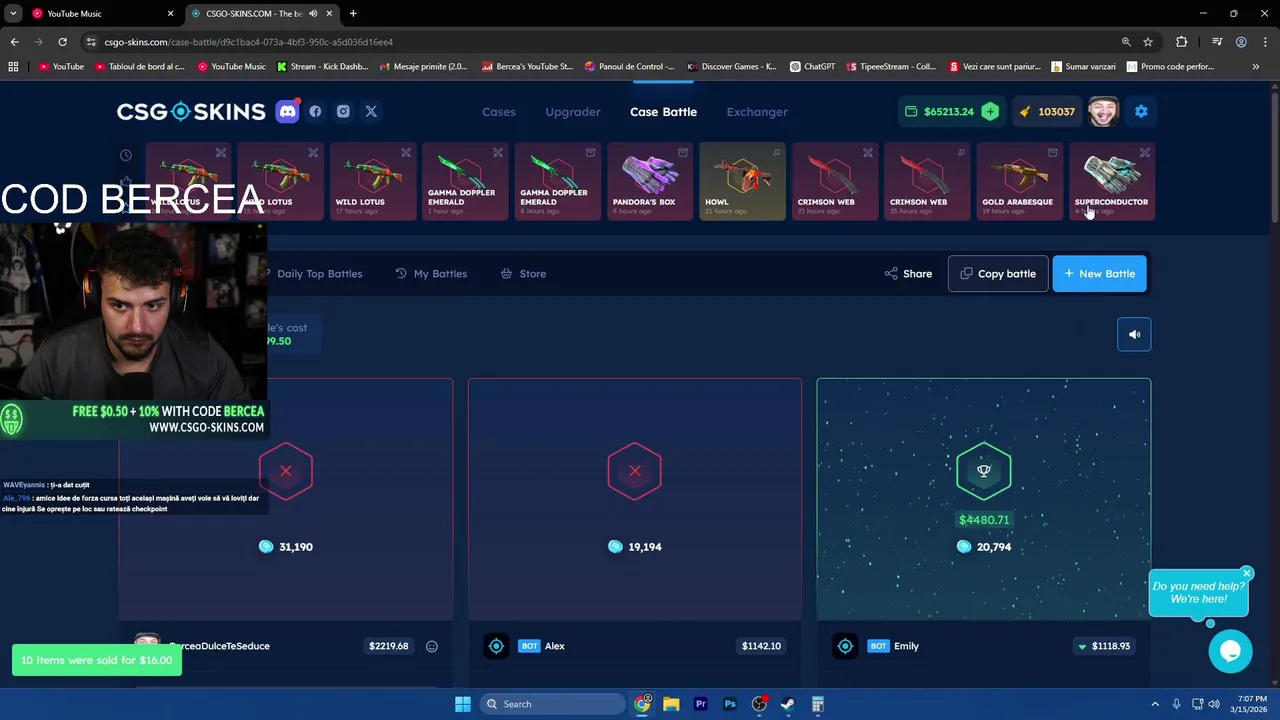Screen dimensions: 1280x720
Task: Close the YouTube Music tab
Action: pos(170,14)
